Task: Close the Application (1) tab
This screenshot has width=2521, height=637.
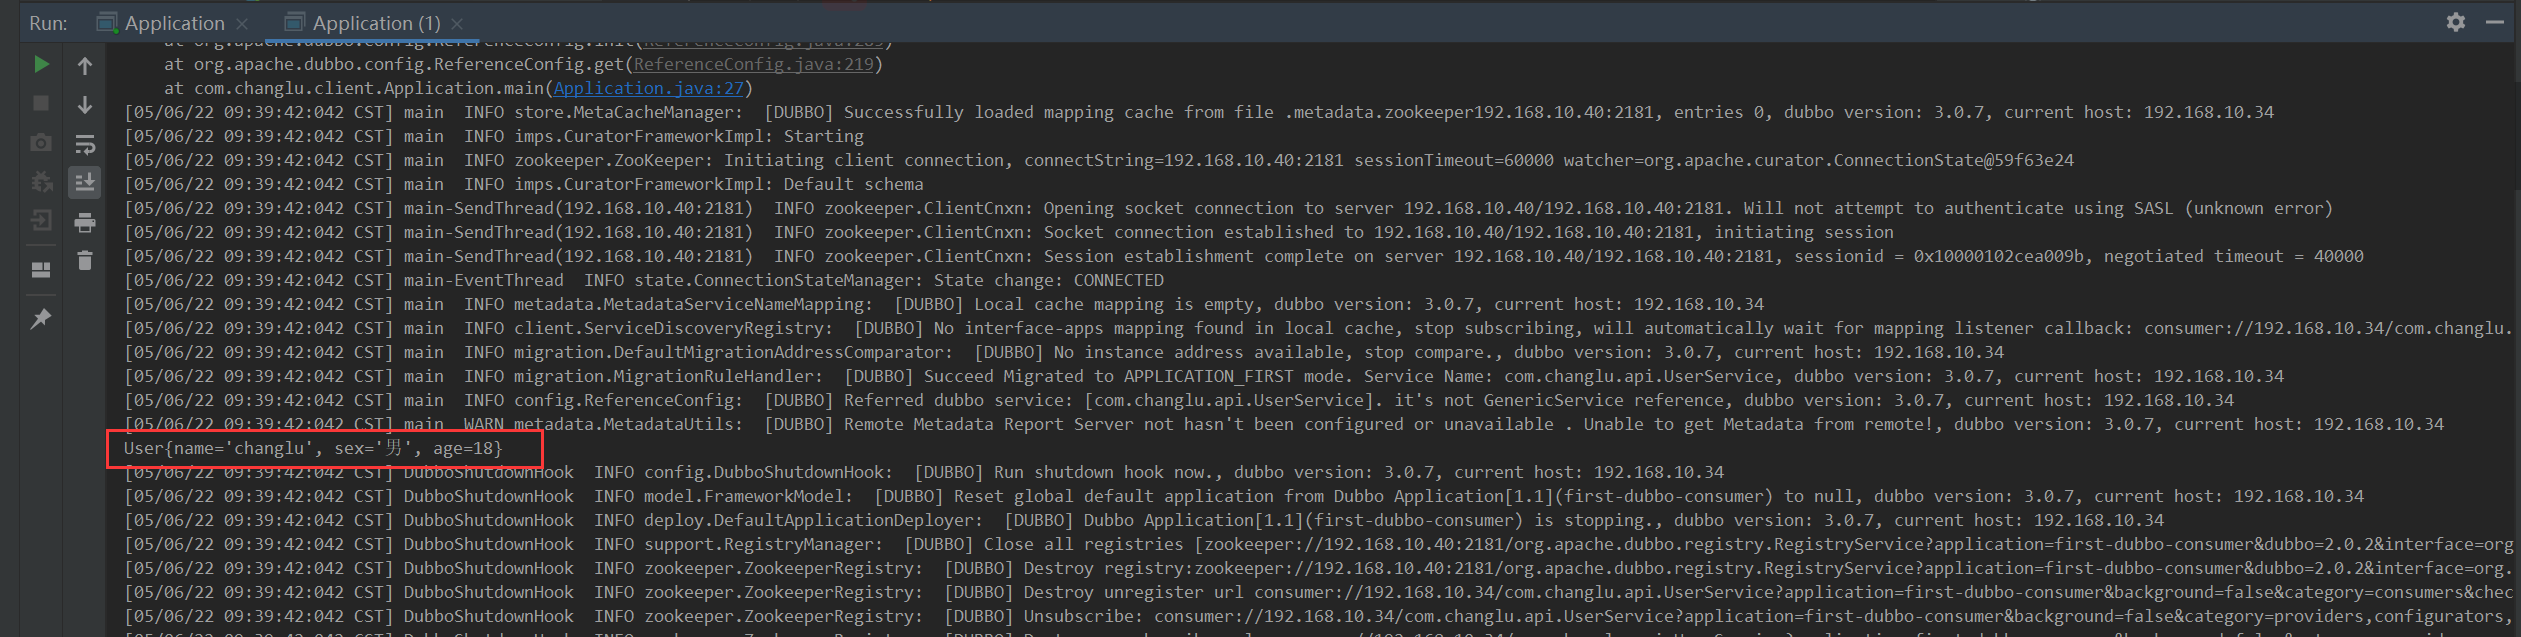Action: pos(457,23)
